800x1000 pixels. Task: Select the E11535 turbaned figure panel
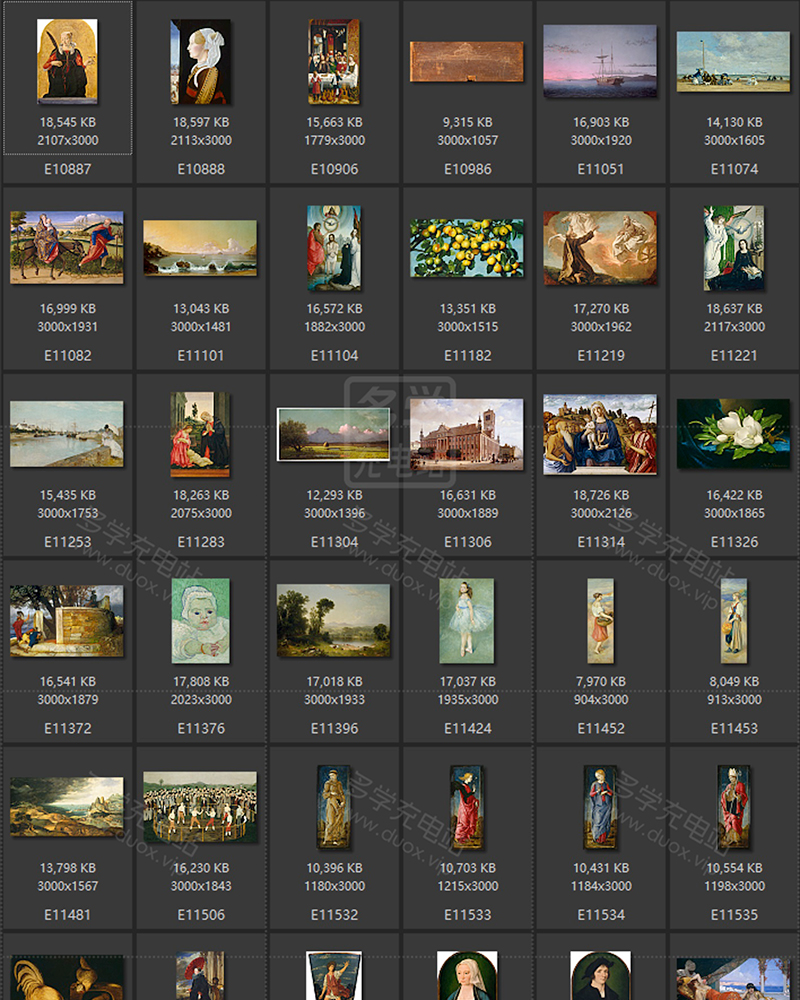click(733, 807)
